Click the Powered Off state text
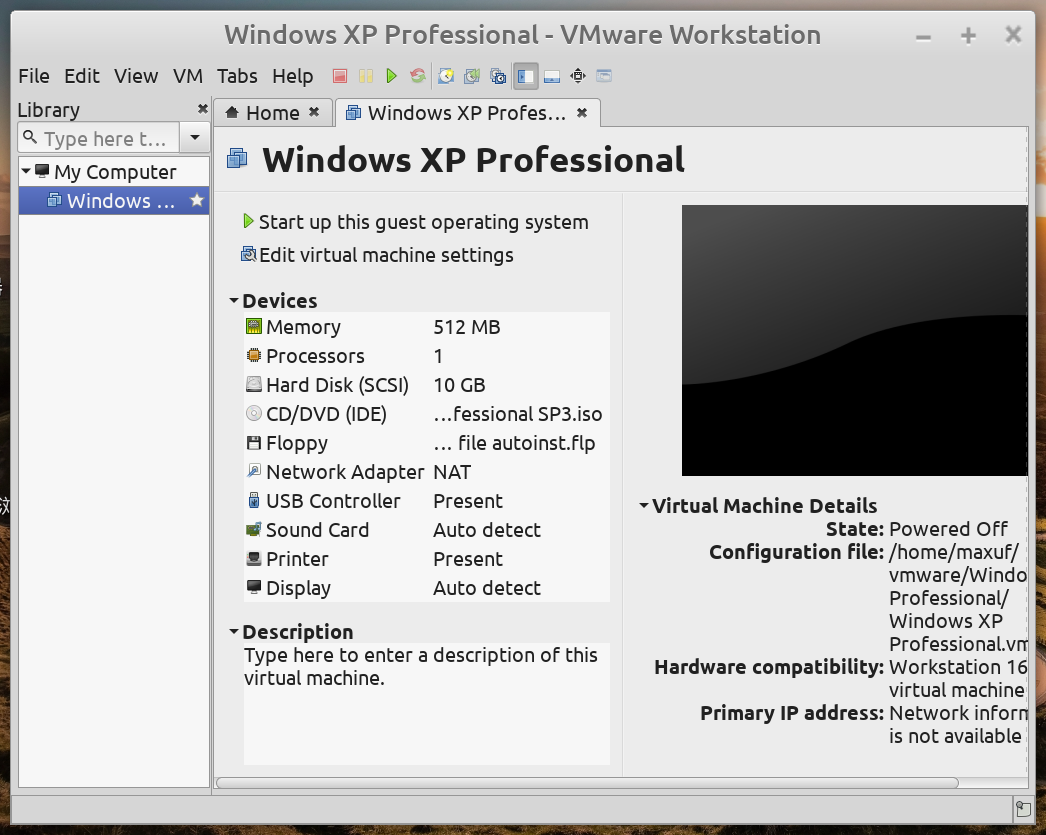The image size is (1046, 835). 948,529
